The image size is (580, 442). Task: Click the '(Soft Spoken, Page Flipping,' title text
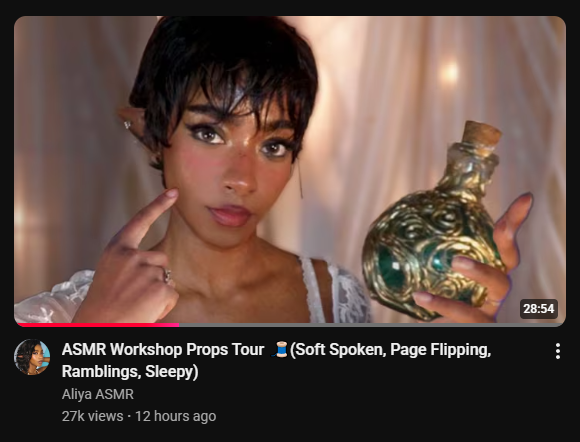pyautogui.click(x=391, y=350)
